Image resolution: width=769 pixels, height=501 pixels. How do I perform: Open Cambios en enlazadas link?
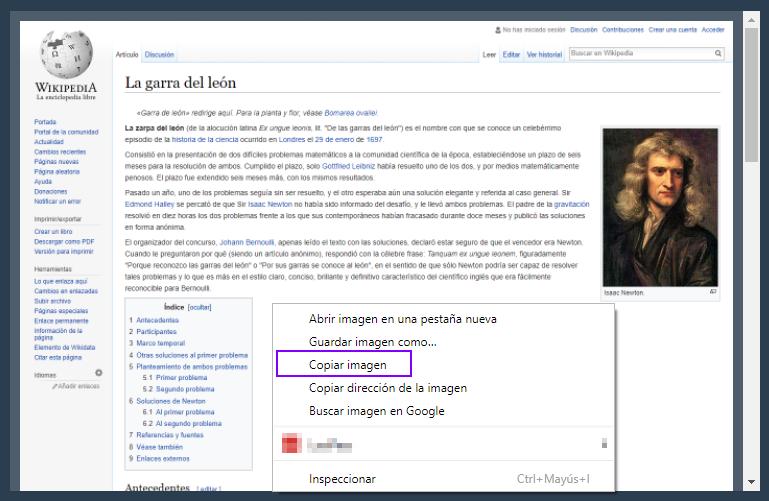(x=66, y=291)
